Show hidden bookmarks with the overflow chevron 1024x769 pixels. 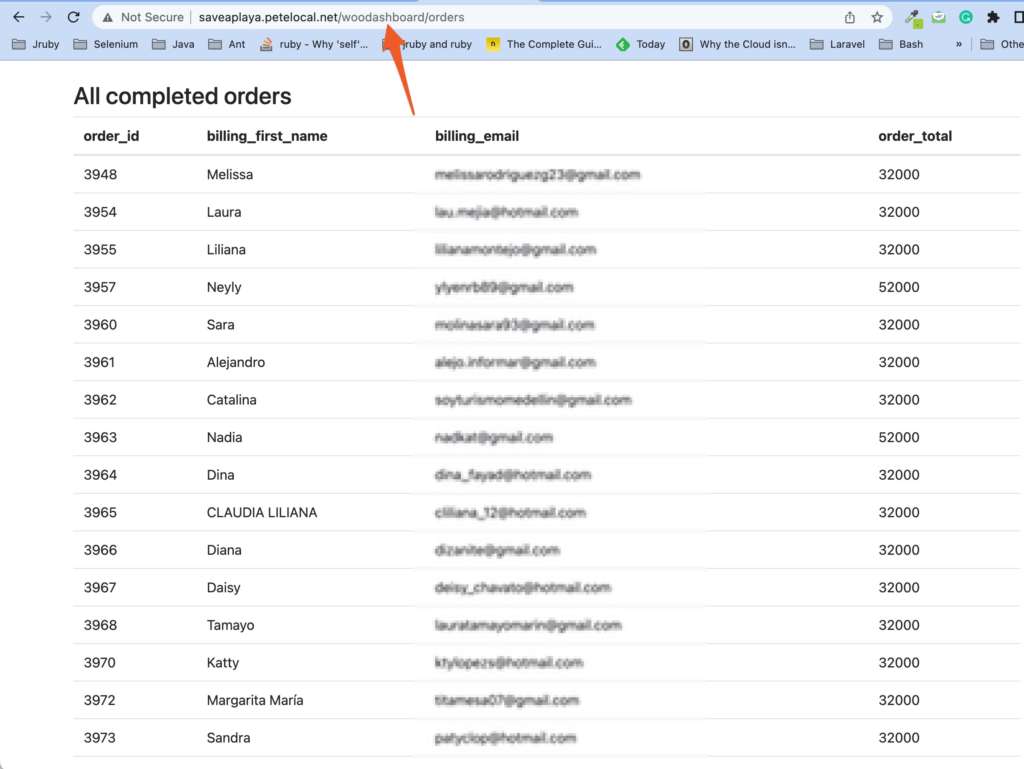pos(959,44)
